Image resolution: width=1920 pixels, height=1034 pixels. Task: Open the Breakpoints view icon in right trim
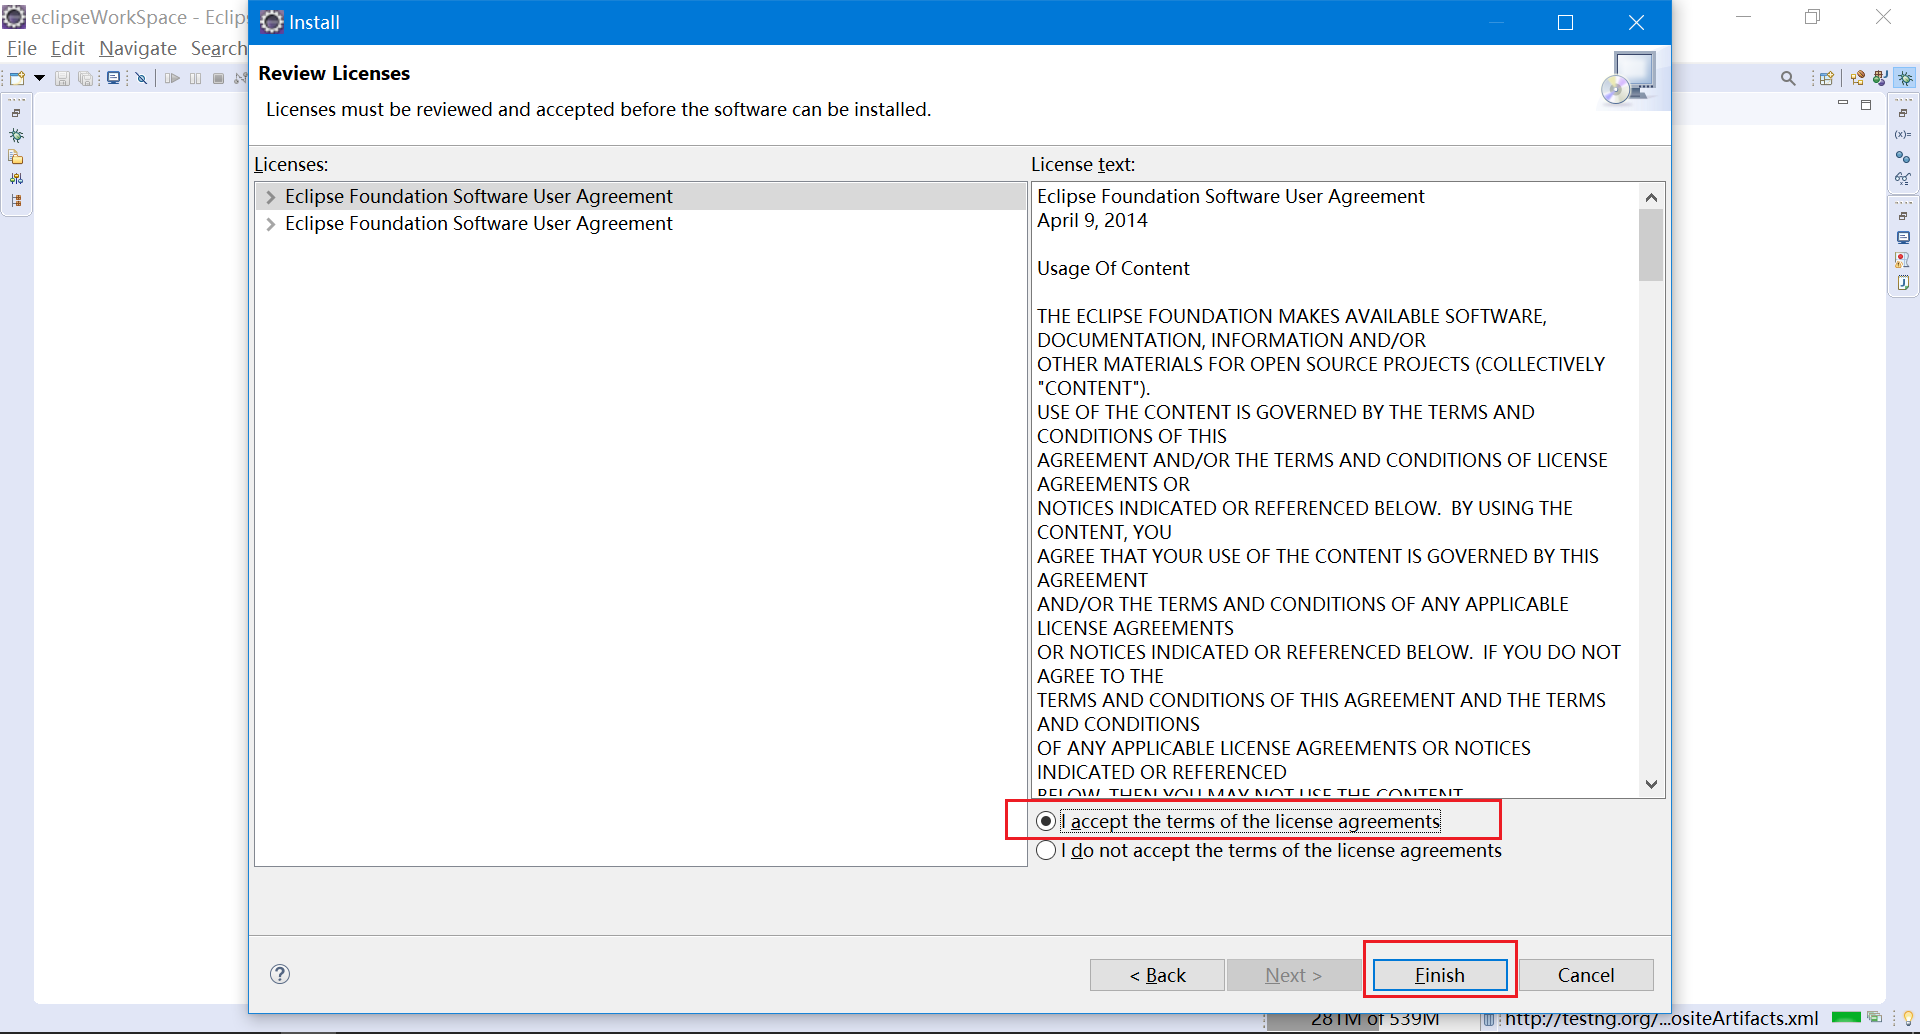1903,157
